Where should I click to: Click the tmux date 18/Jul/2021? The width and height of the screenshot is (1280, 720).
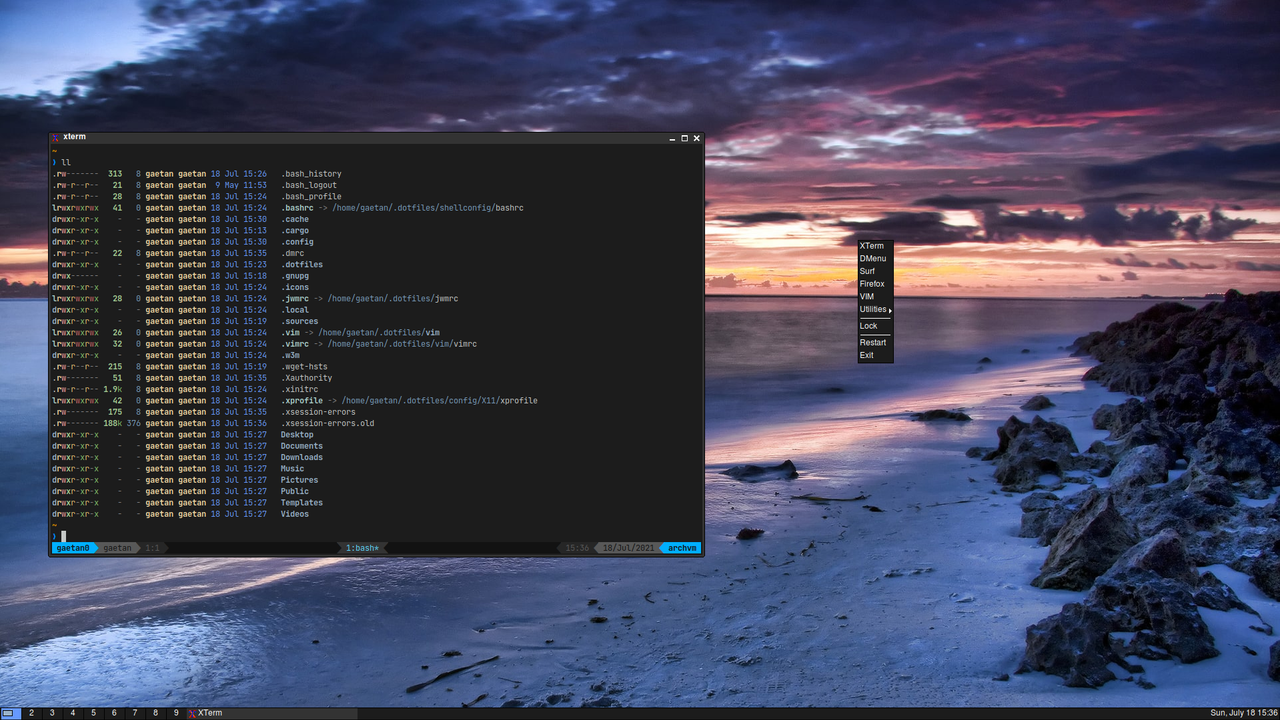[628, 548]
